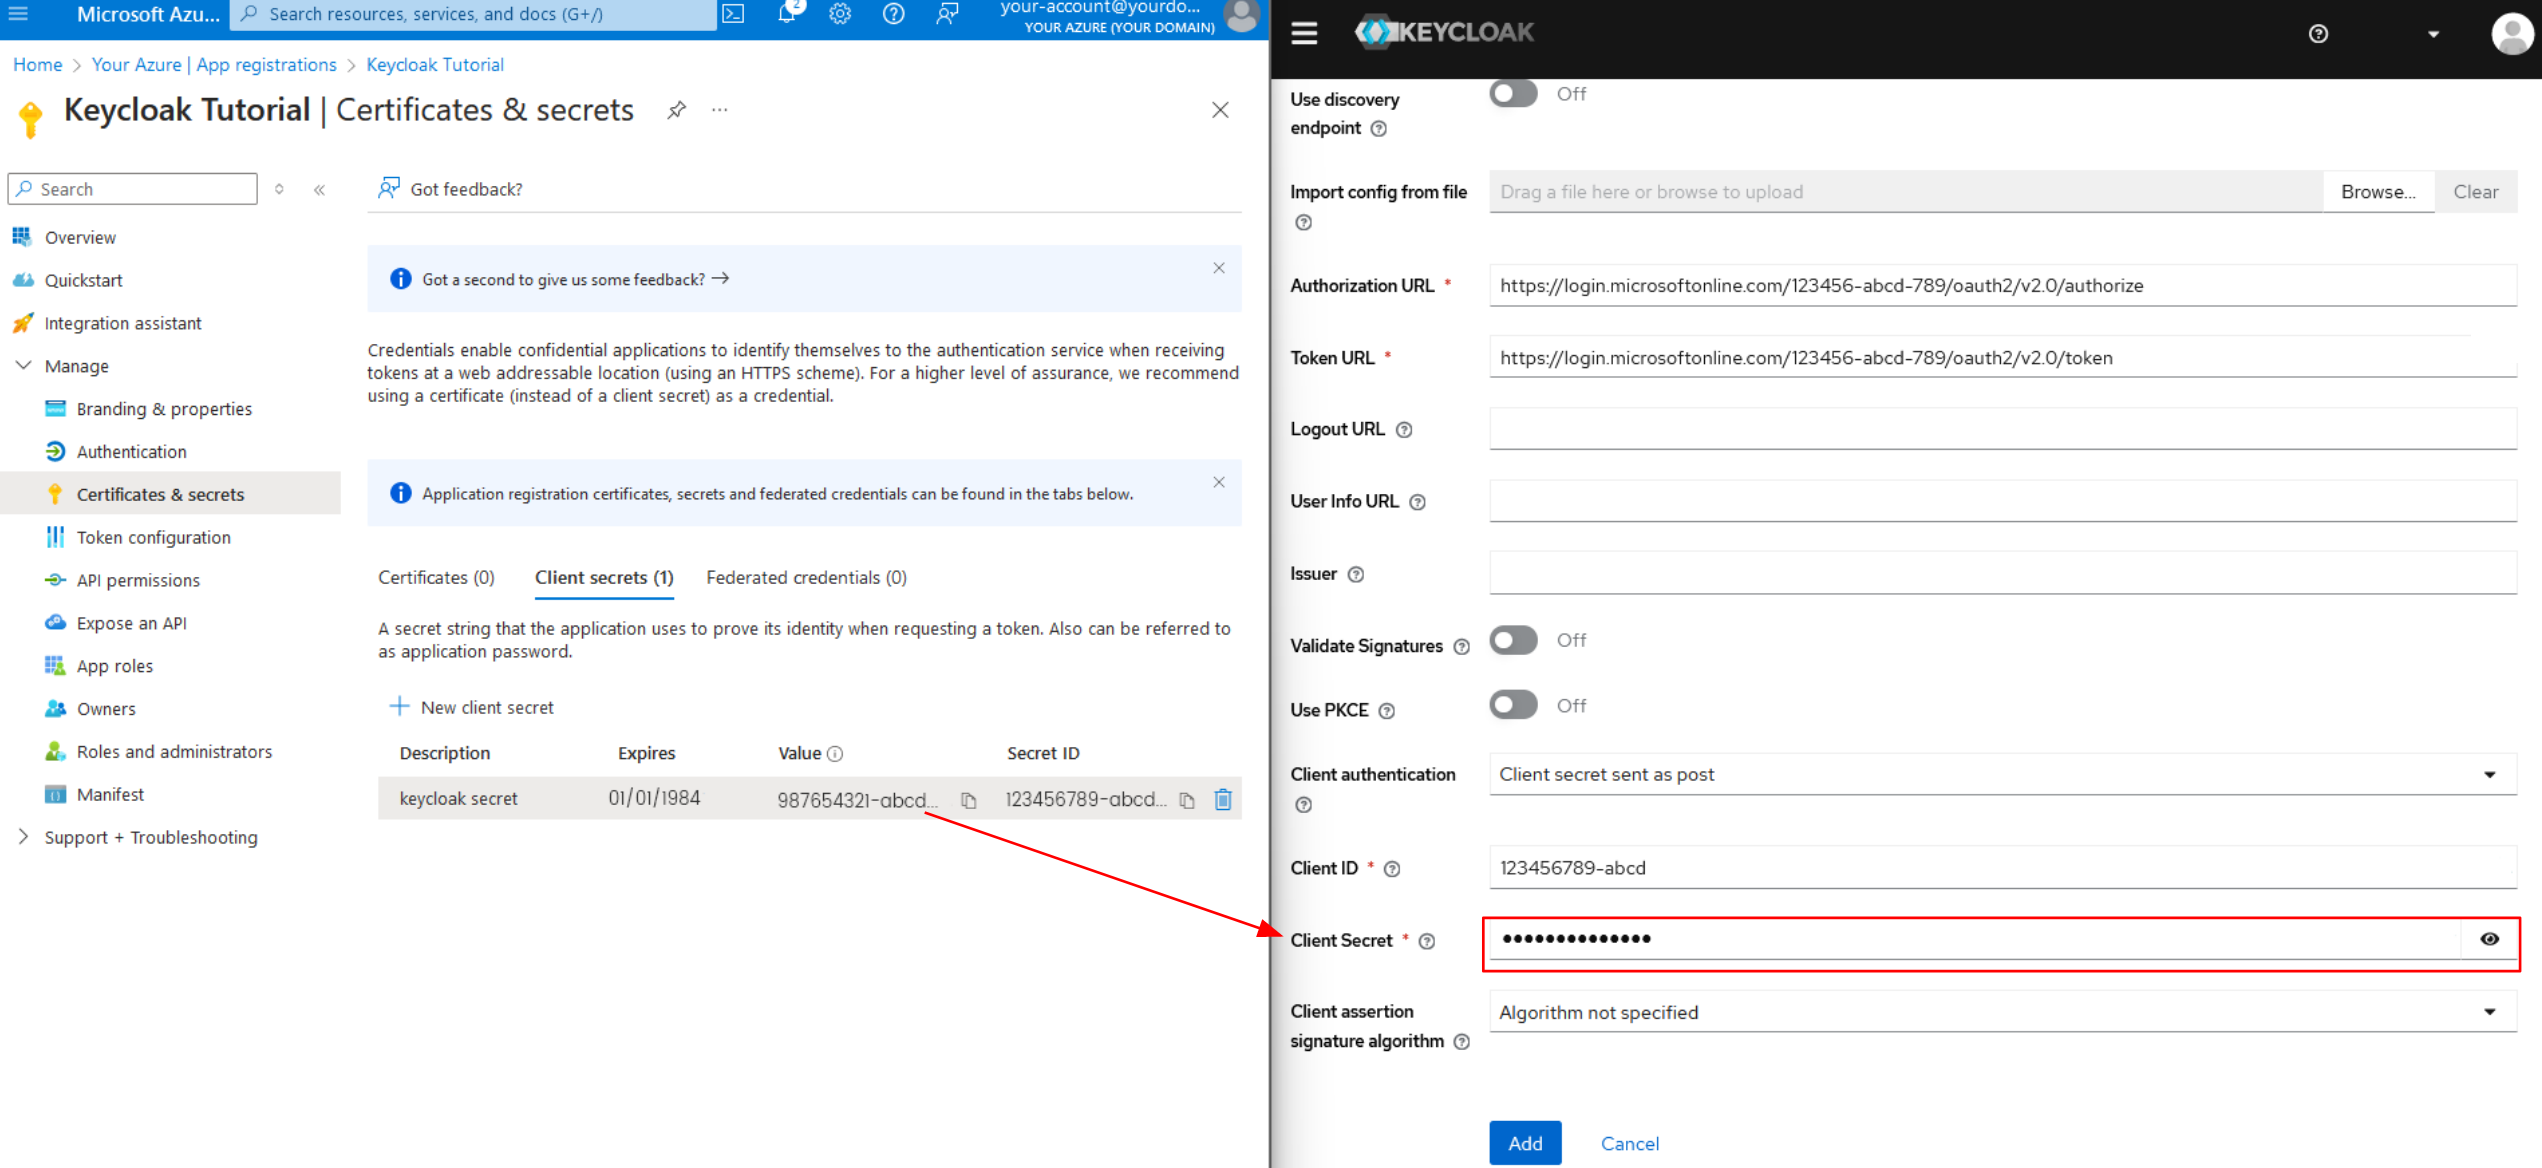The image size is (2542, 1168).
Task: Switch to Certificates (0) tab
Action: 436,578
